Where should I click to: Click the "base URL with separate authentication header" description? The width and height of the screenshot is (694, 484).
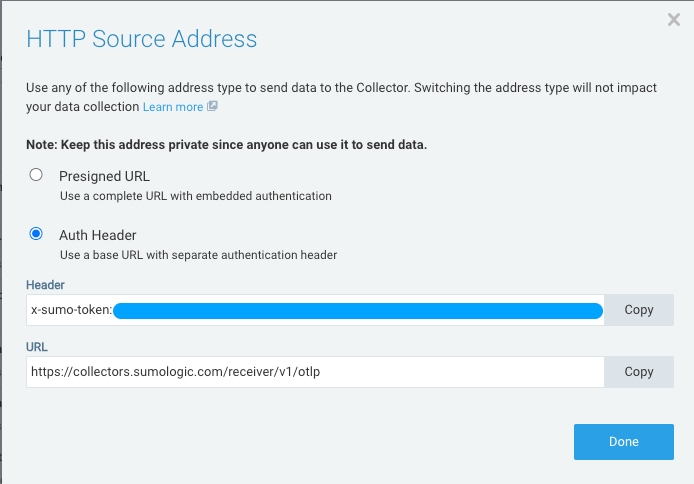coord(198,255)
